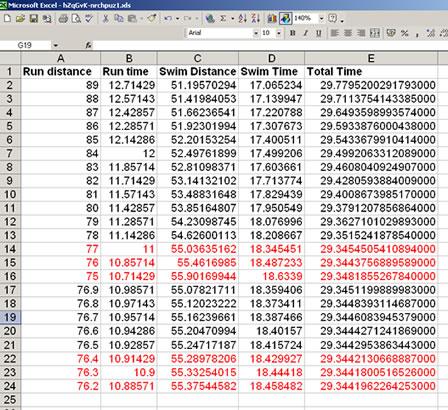Open Print Preview from the toolbar

pyautogui.click(x=76, y=18)
